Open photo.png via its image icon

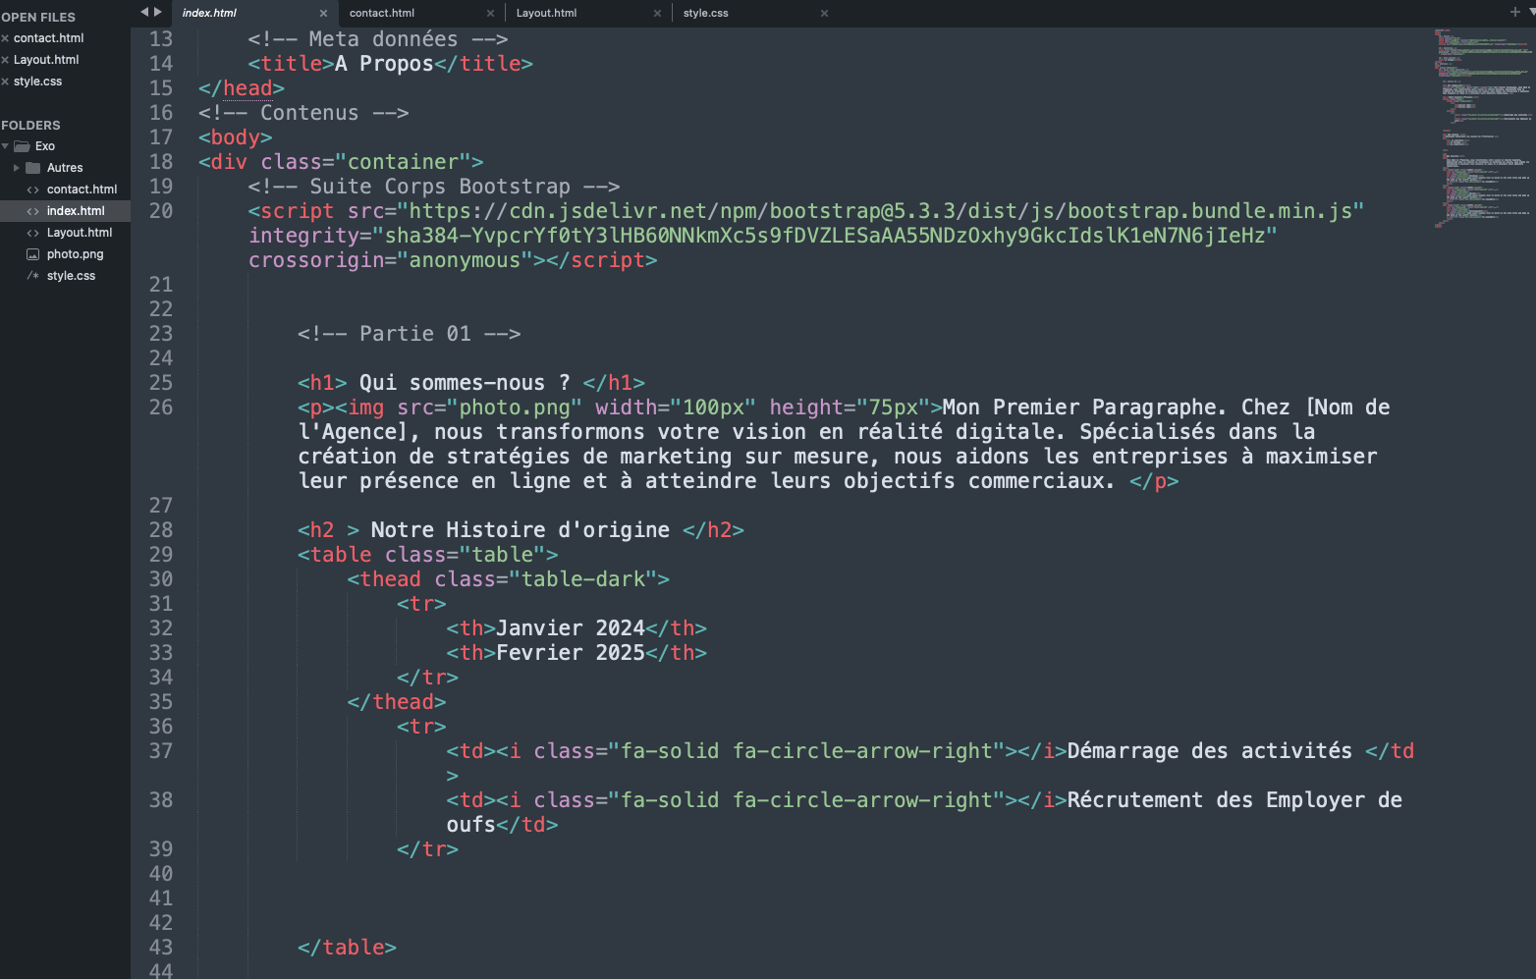click(33, 255)
